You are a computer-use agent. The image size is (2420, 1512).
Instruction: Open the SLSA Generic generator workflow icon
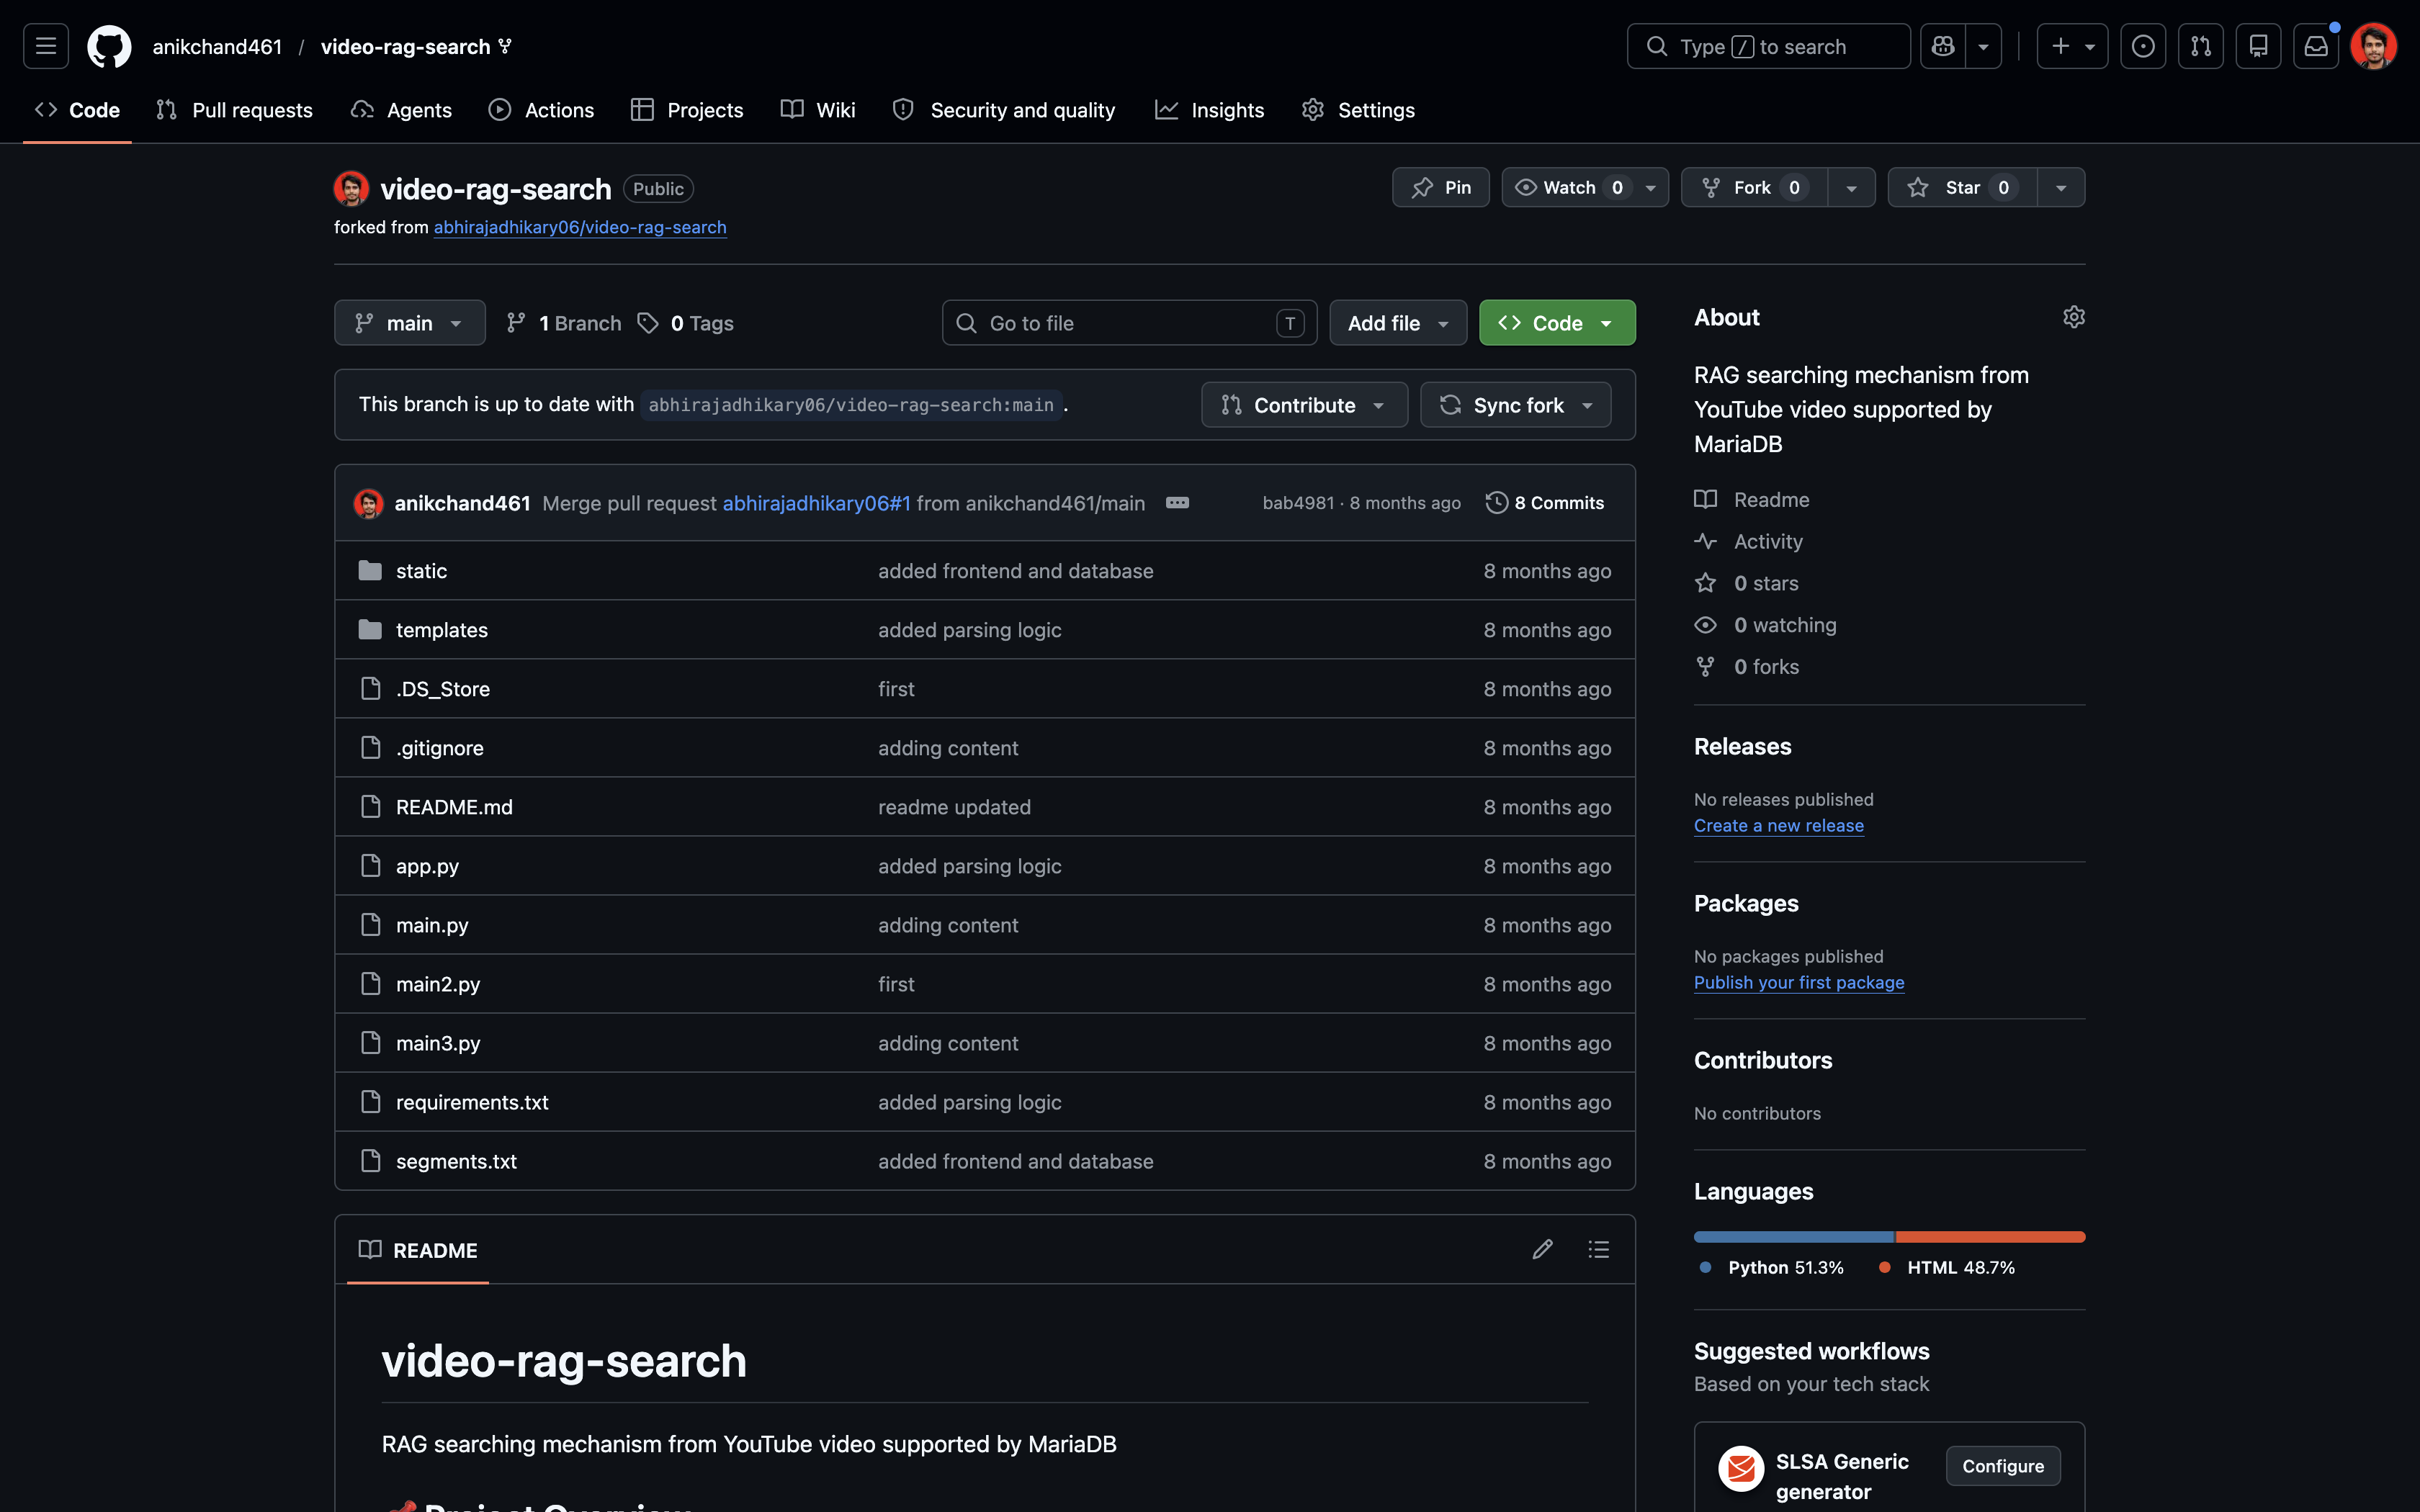[1741, 1468]
